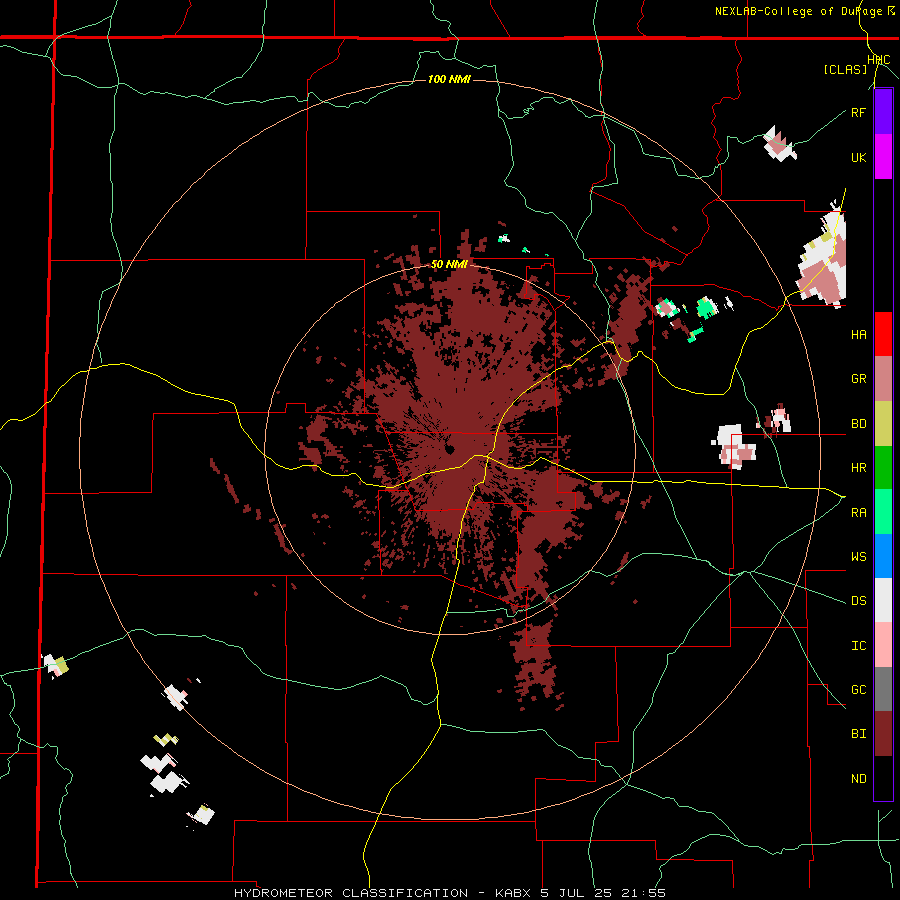Click the ND black legend swatch

(883, 778)
